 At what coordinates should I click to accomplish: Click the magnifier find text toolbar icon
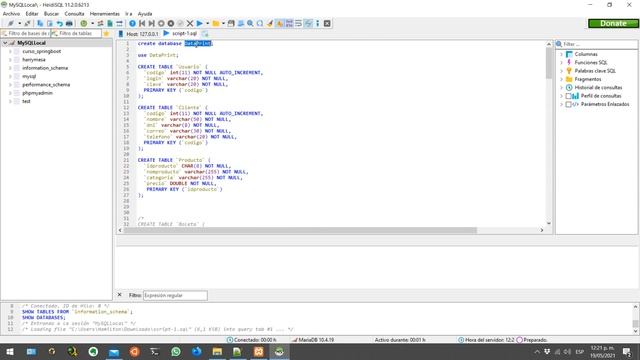[250, 24]
